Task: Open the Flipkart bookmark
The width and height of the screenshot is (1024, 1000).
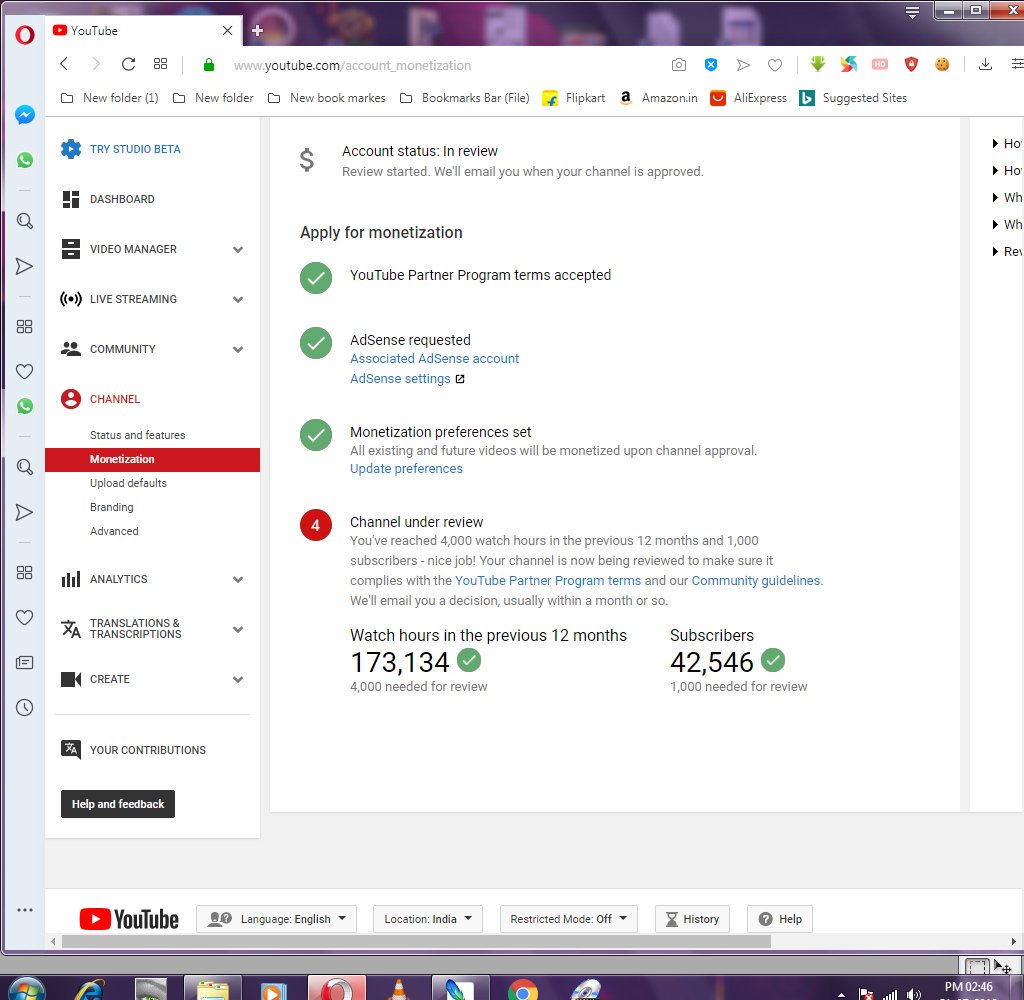Action: [x=575, y=98]
